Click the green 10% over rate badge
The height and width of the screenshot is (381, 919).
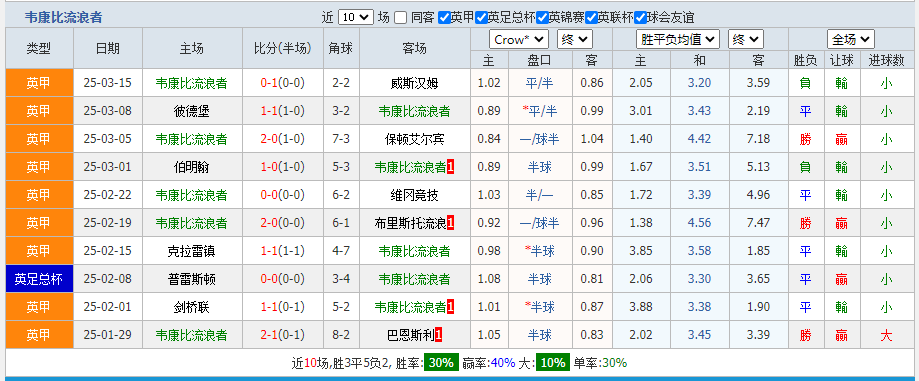(x=552, y=363)
